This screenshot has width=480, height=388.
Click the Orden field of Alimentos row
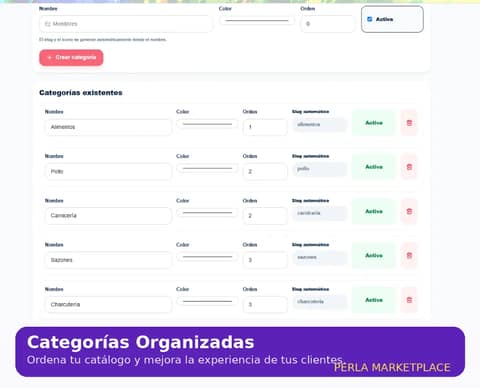[x=265, y=127]
